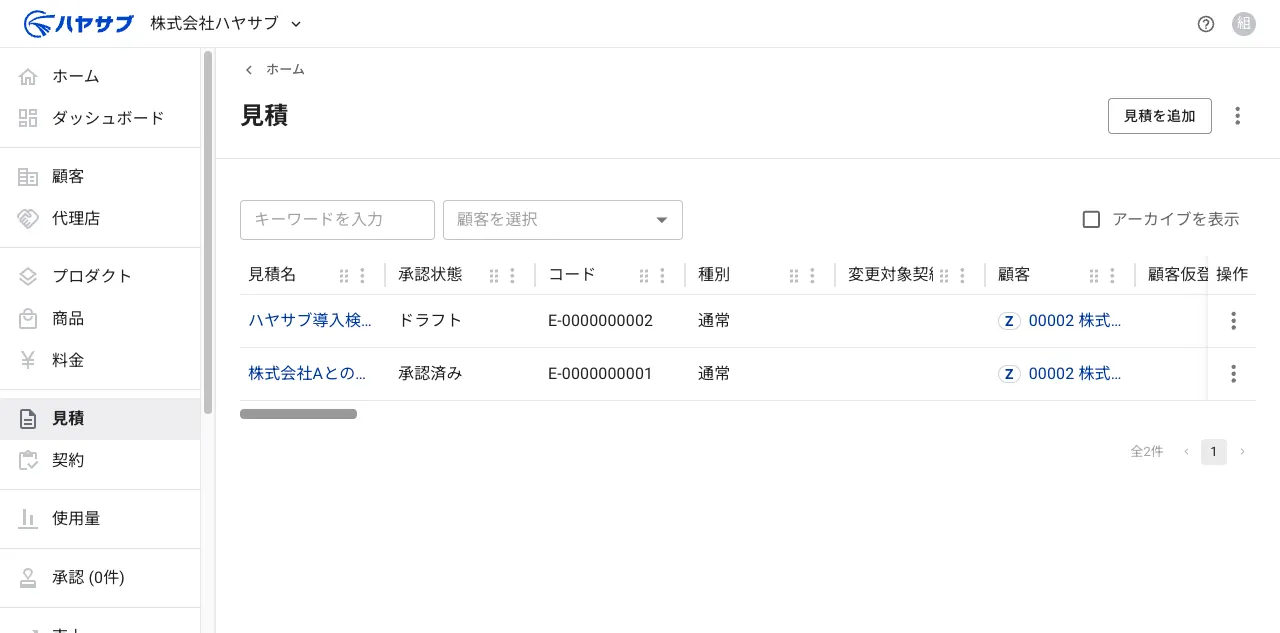
Task: Click the 使用量 bar chart icon
Action: pos(28,518)
